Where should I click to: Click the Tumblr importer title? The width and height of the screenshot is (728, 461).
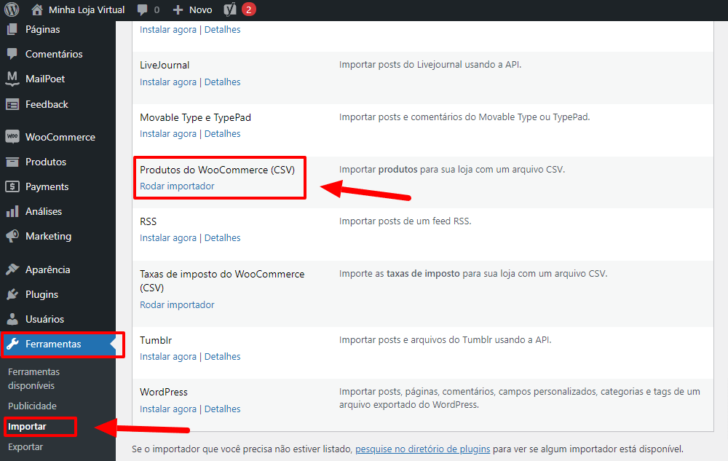(x=156, y=340)
